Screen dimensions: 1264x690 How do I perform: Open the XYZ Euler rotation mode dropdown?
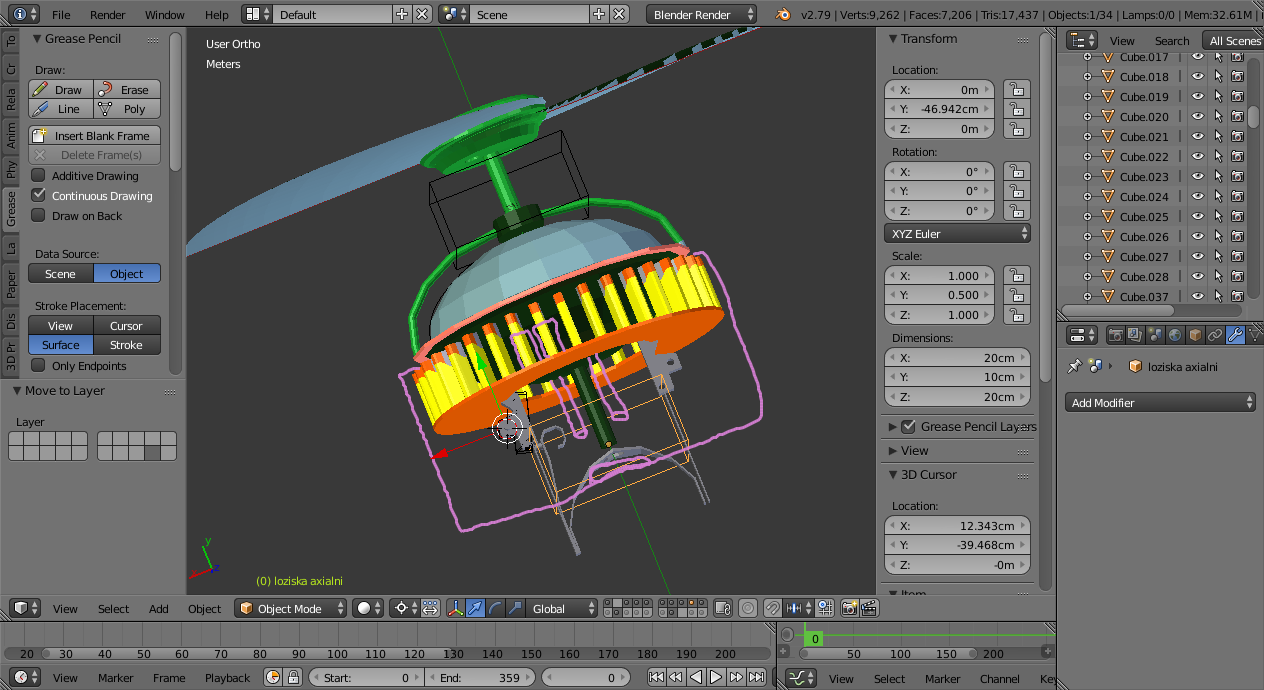click(958, 234)
